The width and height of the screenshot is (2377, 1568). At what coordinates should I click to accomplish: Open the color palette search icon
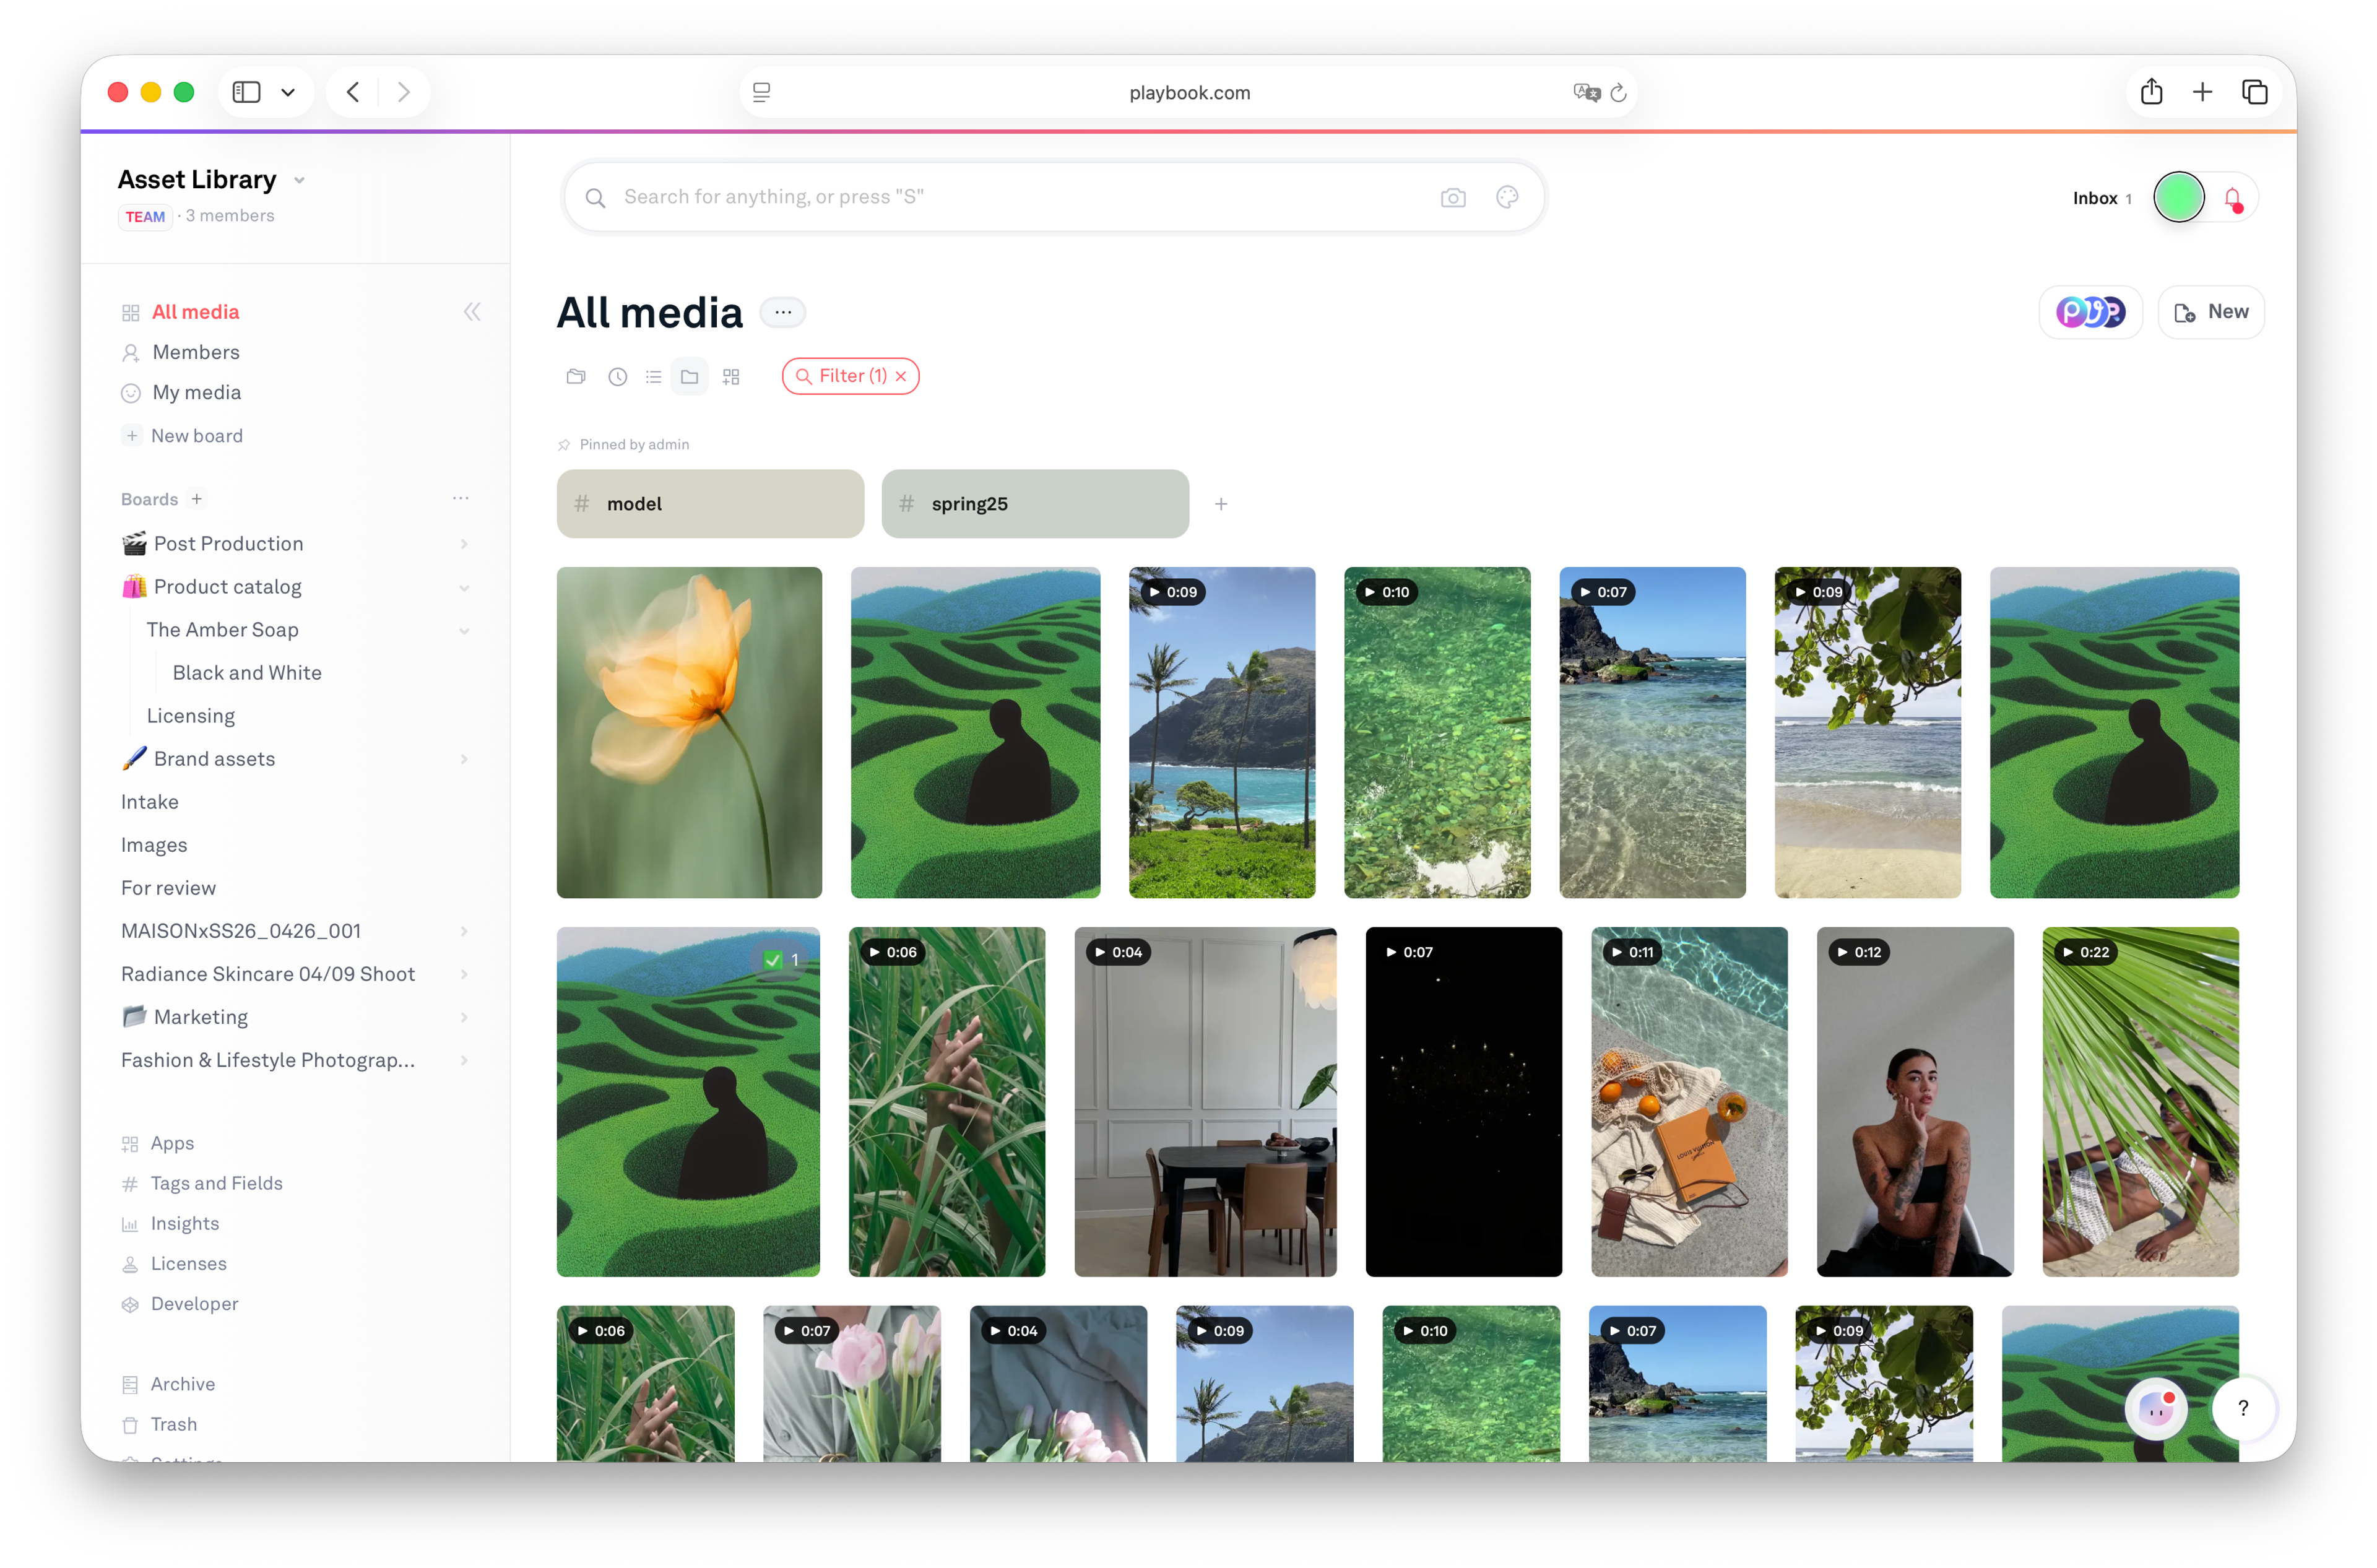[1507, 197]
